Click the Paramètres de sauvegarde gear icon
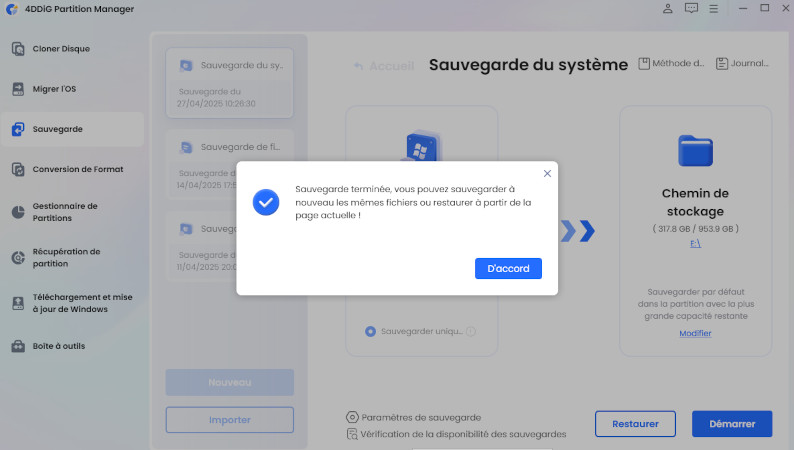 pyautogui.click(x=352, y=418)
